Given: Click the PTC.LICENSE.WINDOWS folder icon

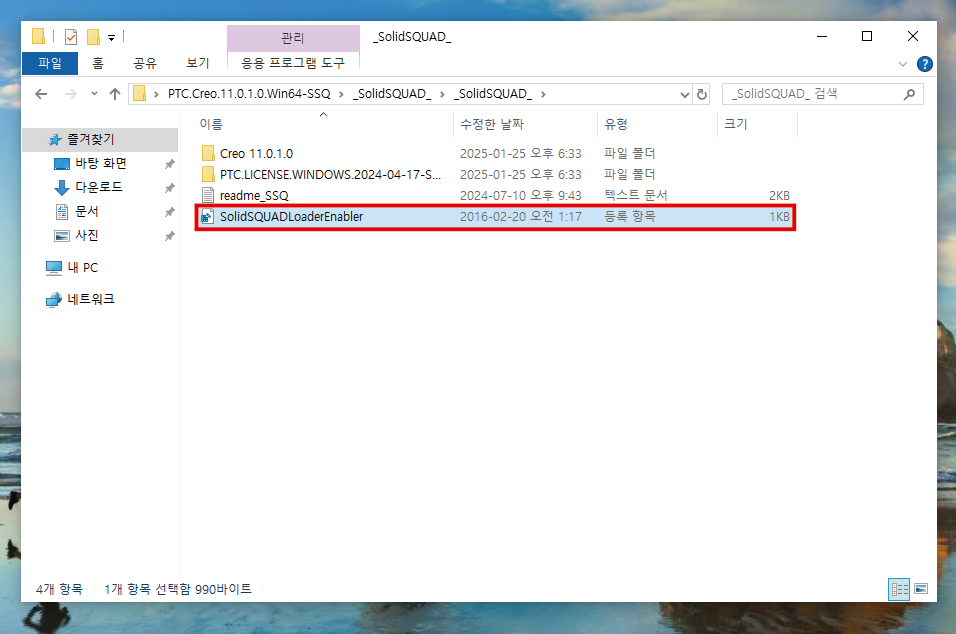Looking at the screenshot, I should point(208,174).
